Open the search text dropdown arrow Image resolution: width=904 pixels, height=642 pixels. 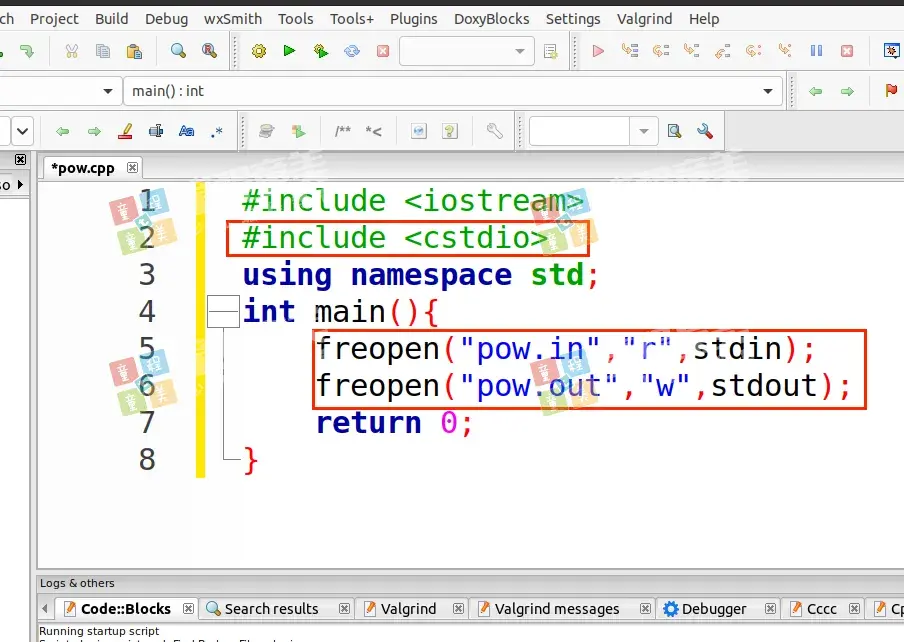643,131
